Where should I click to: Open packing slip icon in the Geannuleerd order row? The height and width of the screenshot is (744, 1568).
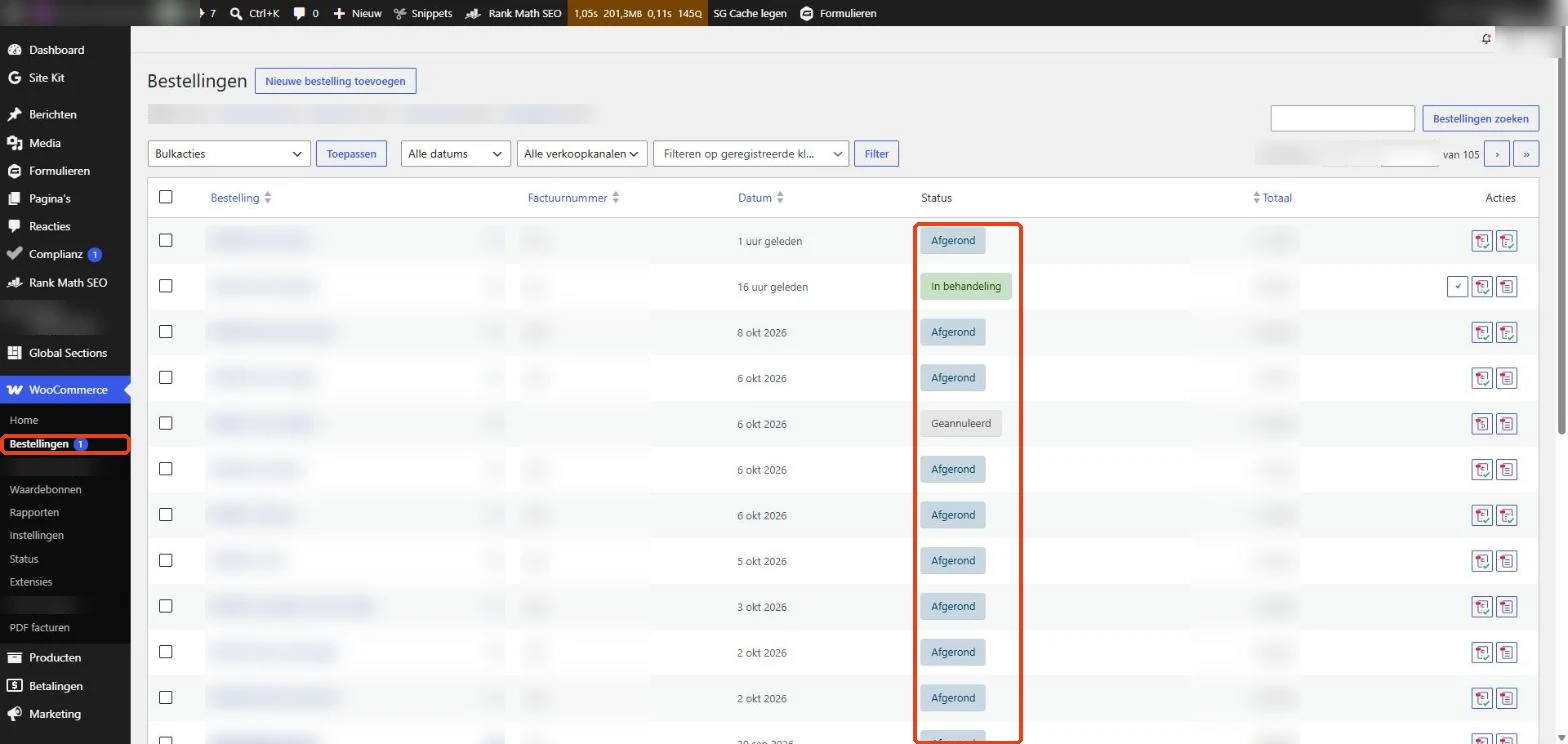point(1507,424)
